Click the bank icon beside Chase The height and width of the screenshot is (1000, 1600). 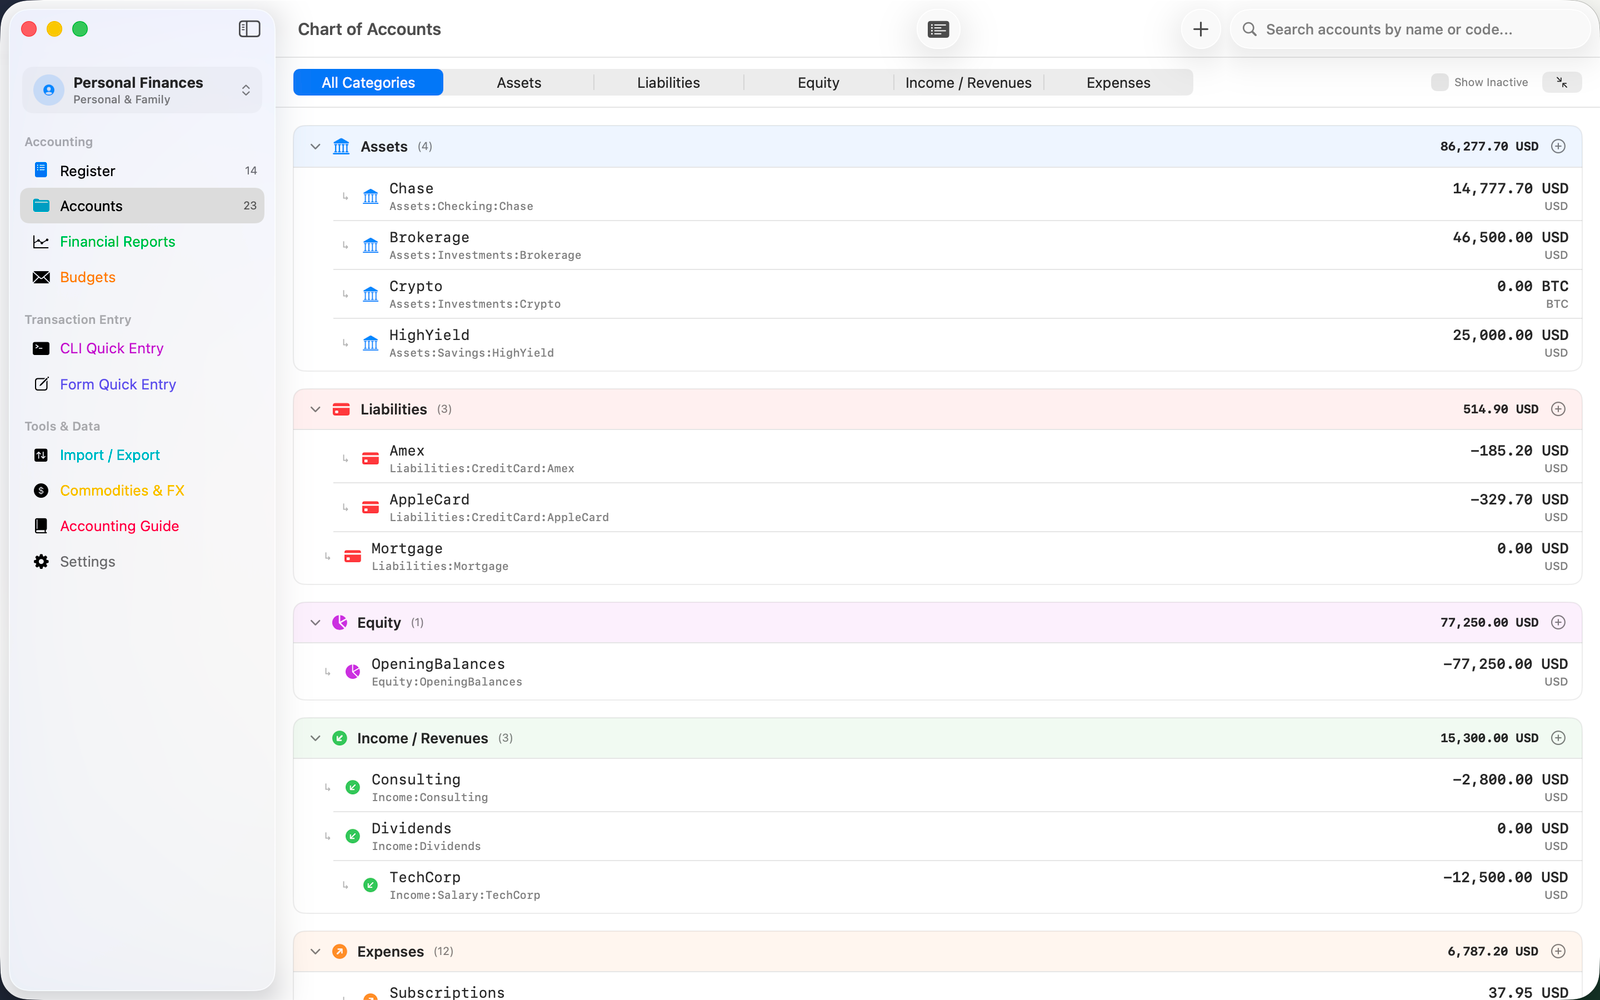tap(370, 196)
